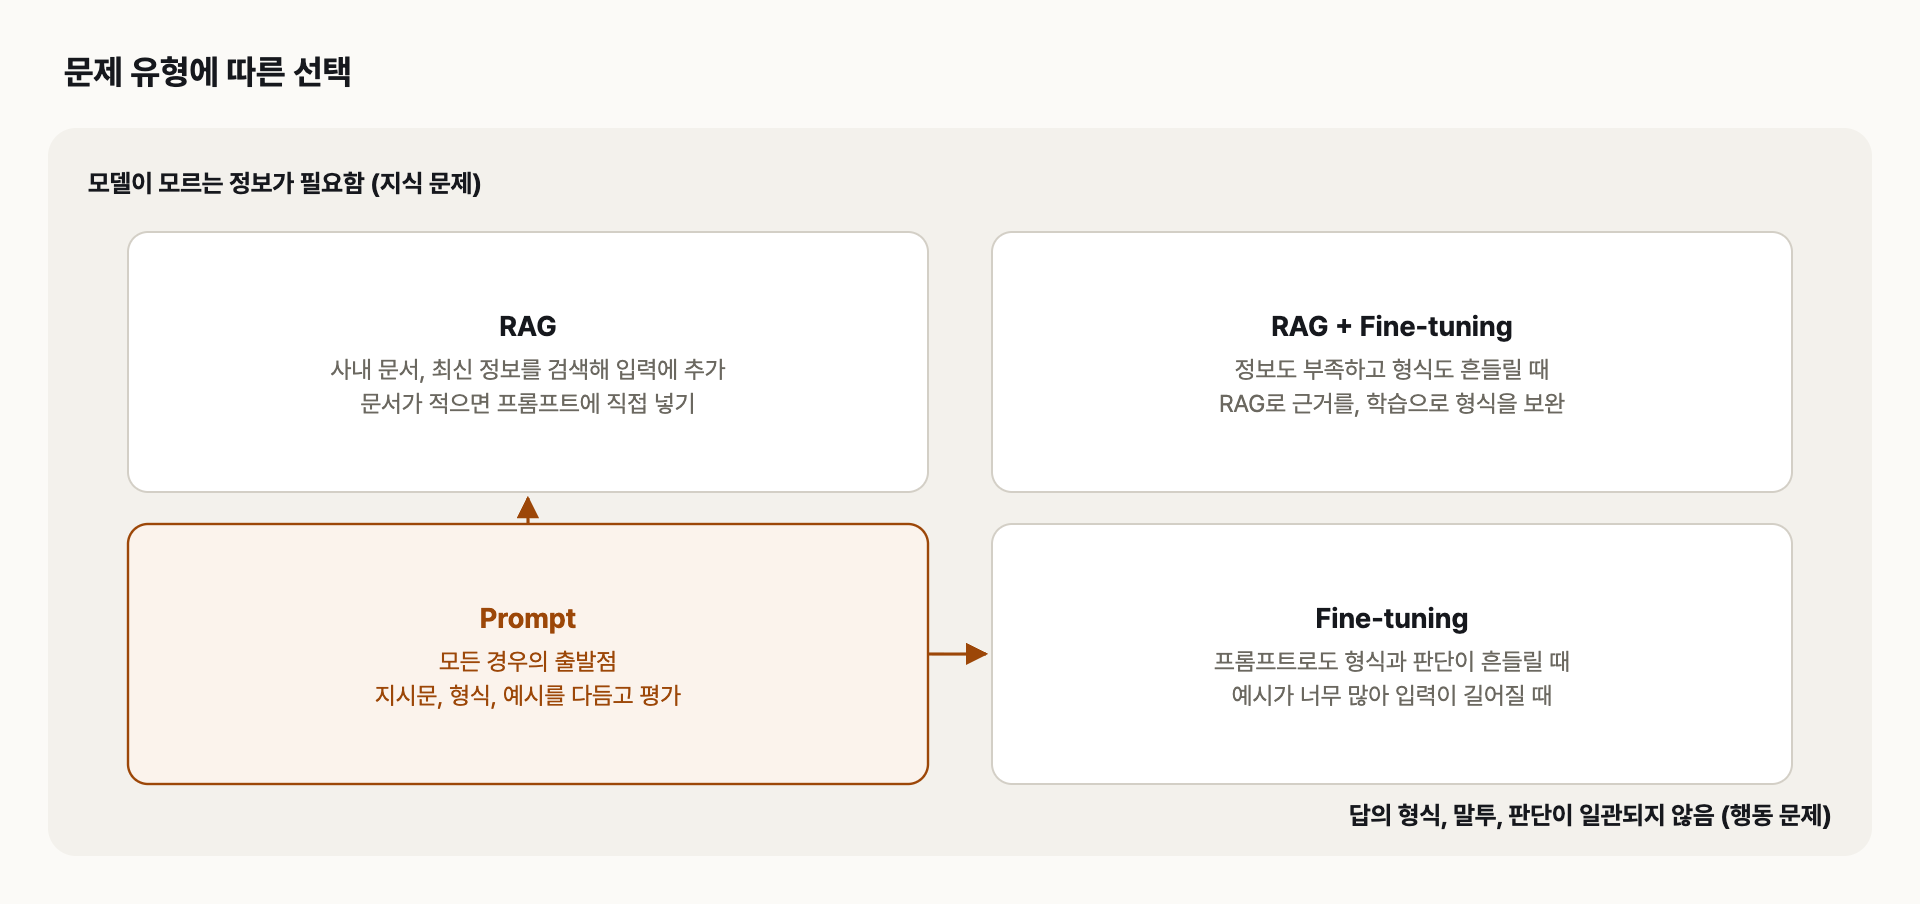Click the line 문서가 적으면 프롬프트에 직접 넣기
The width and height of the screenshot is (1920, 904).
tap(528, 404)
